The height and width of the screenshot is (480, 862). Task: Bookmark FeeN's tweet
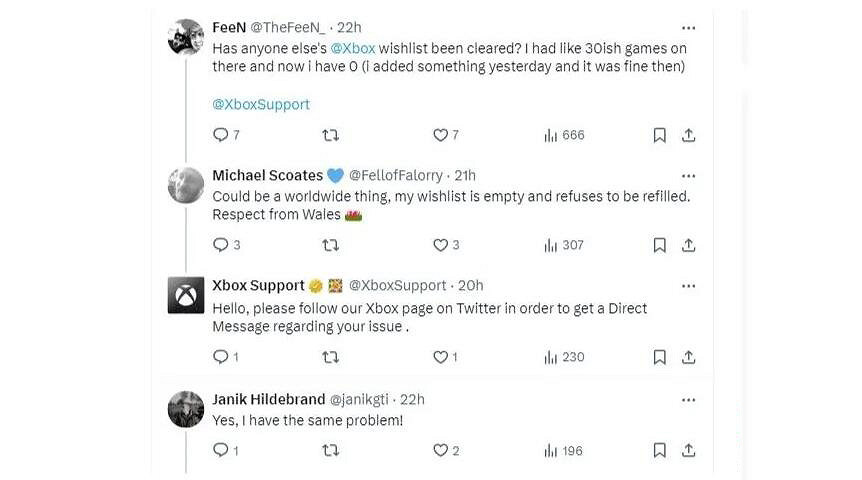pyautogui.click(x=660, y=135)
